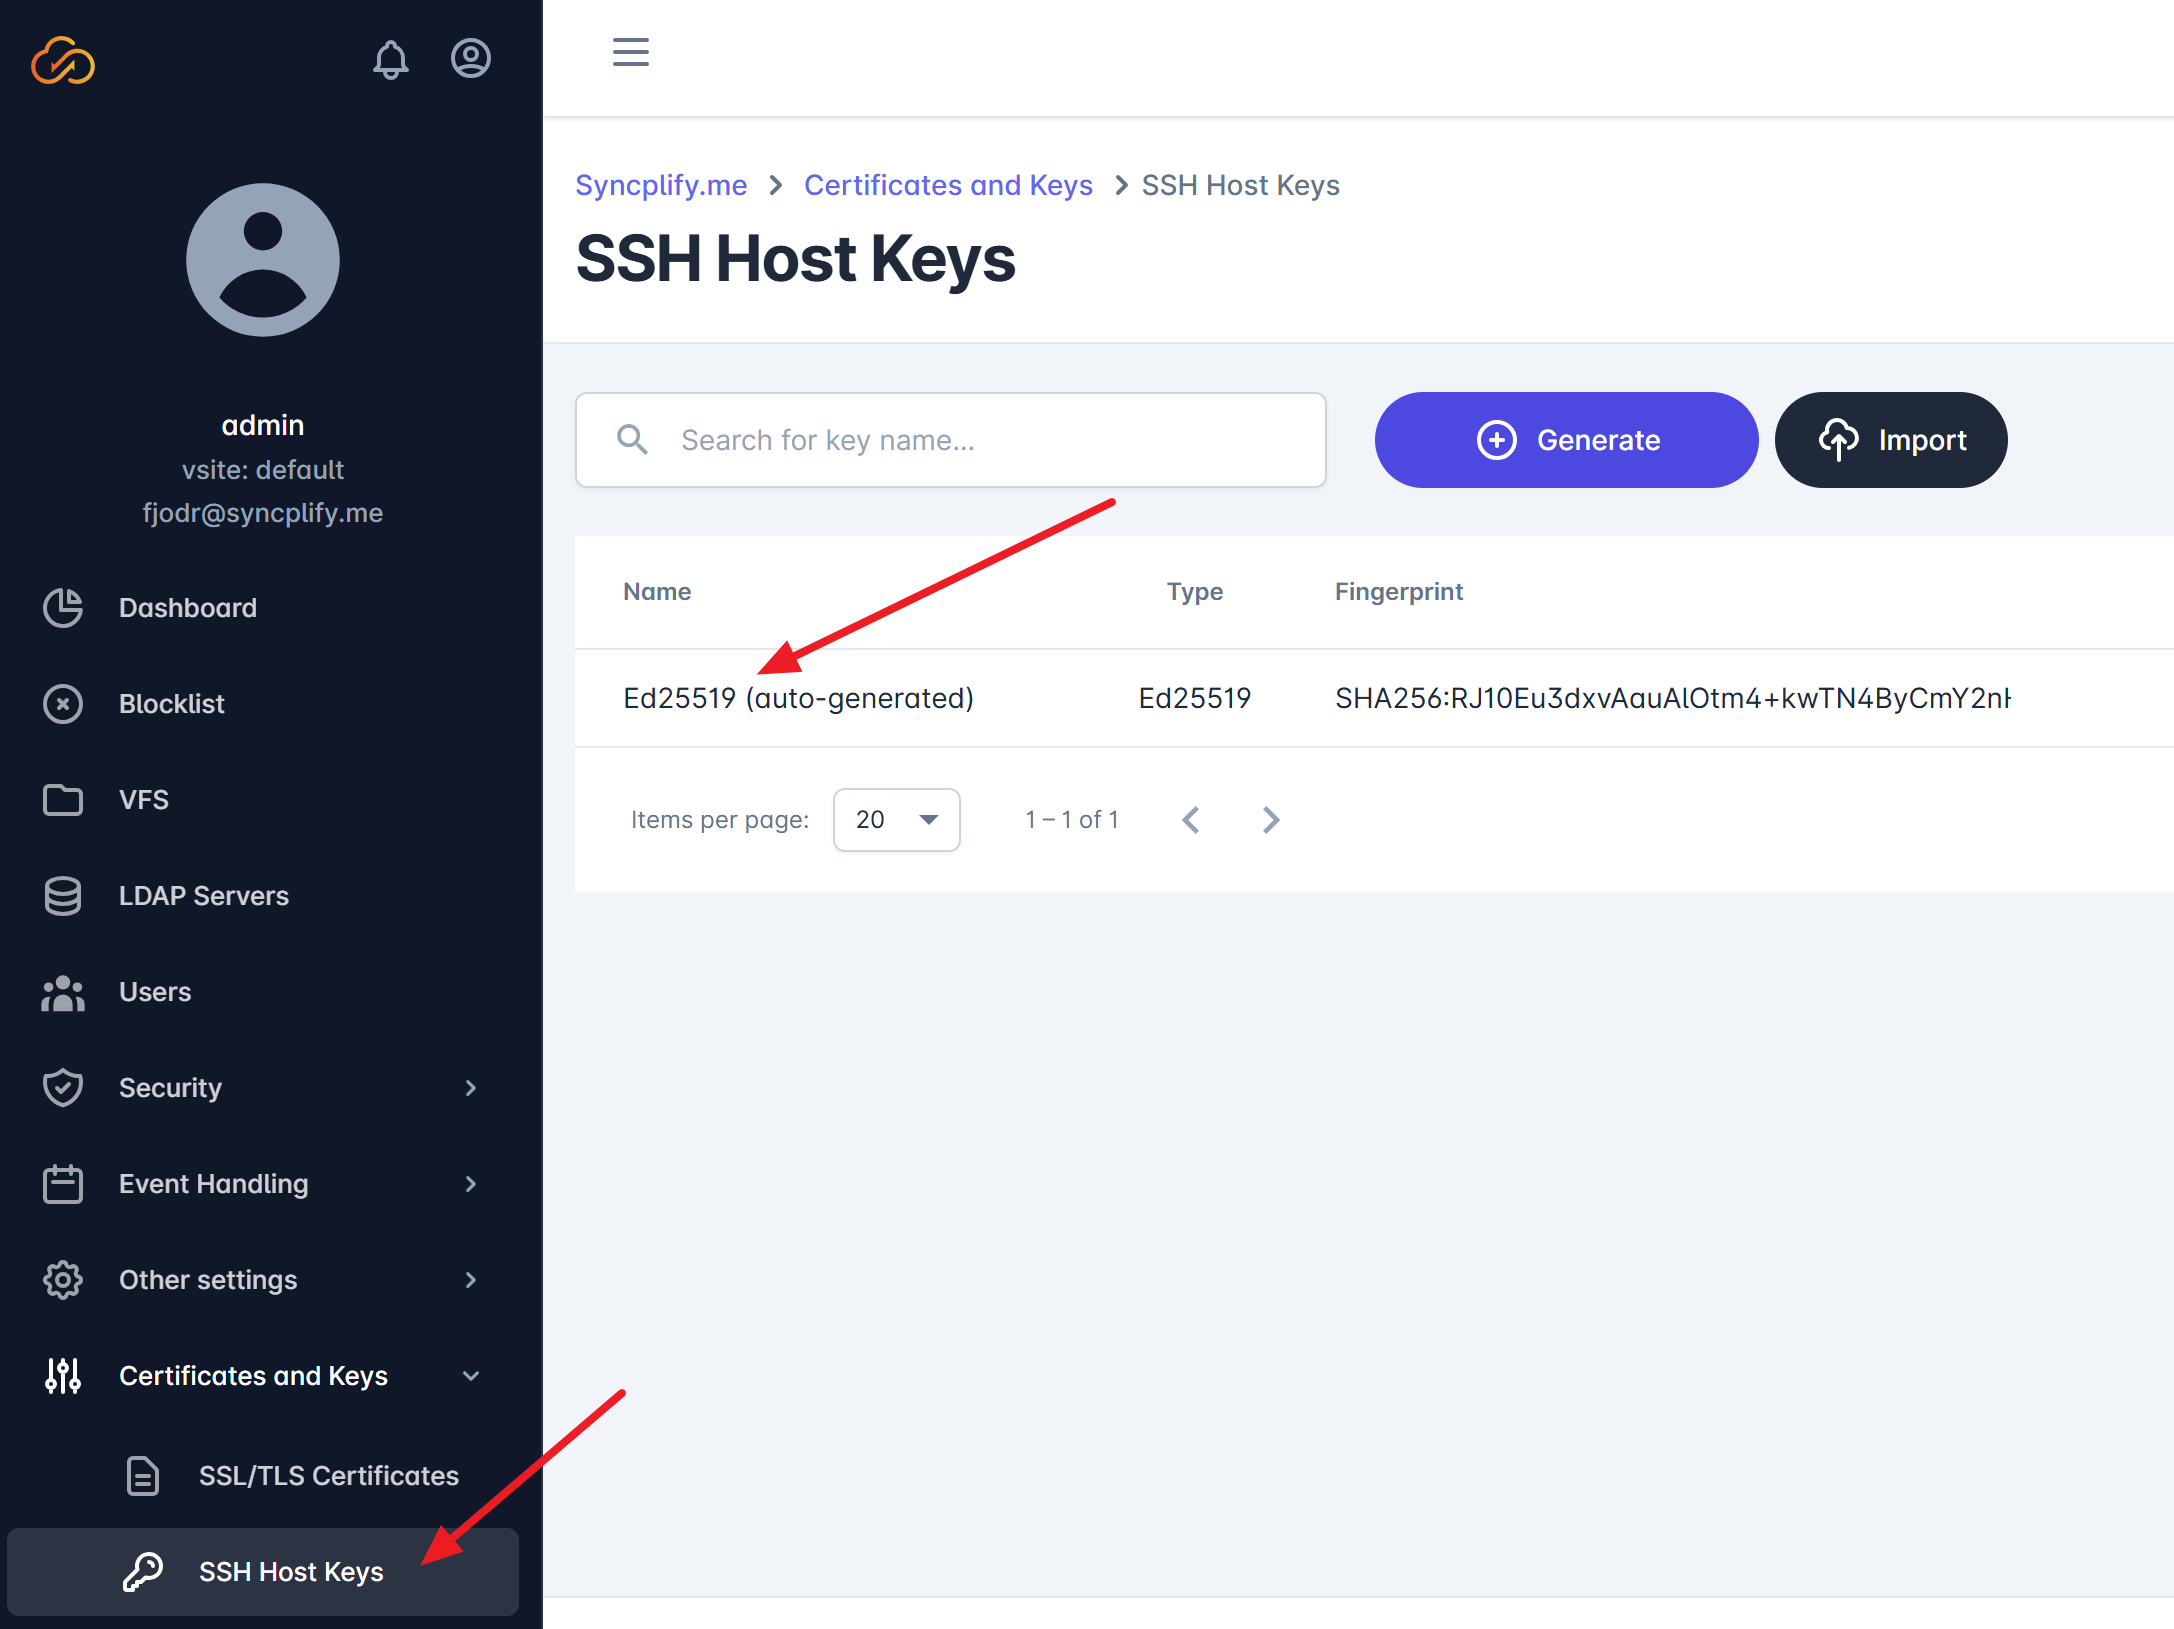The width and height of the screenshot is (2174, 1629).
Task: Click the Import button
Action: pyautogui.click(x=1890, y=439)
